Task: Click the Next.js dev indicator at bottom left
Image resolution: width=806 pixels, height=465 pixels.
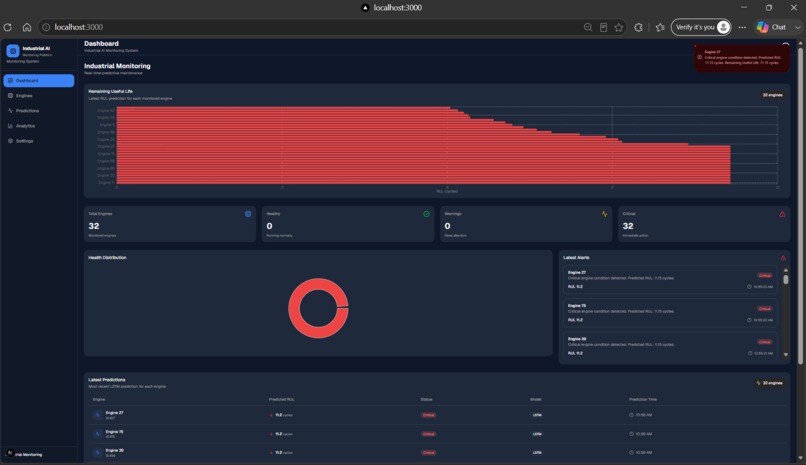Action: point(9,453)
